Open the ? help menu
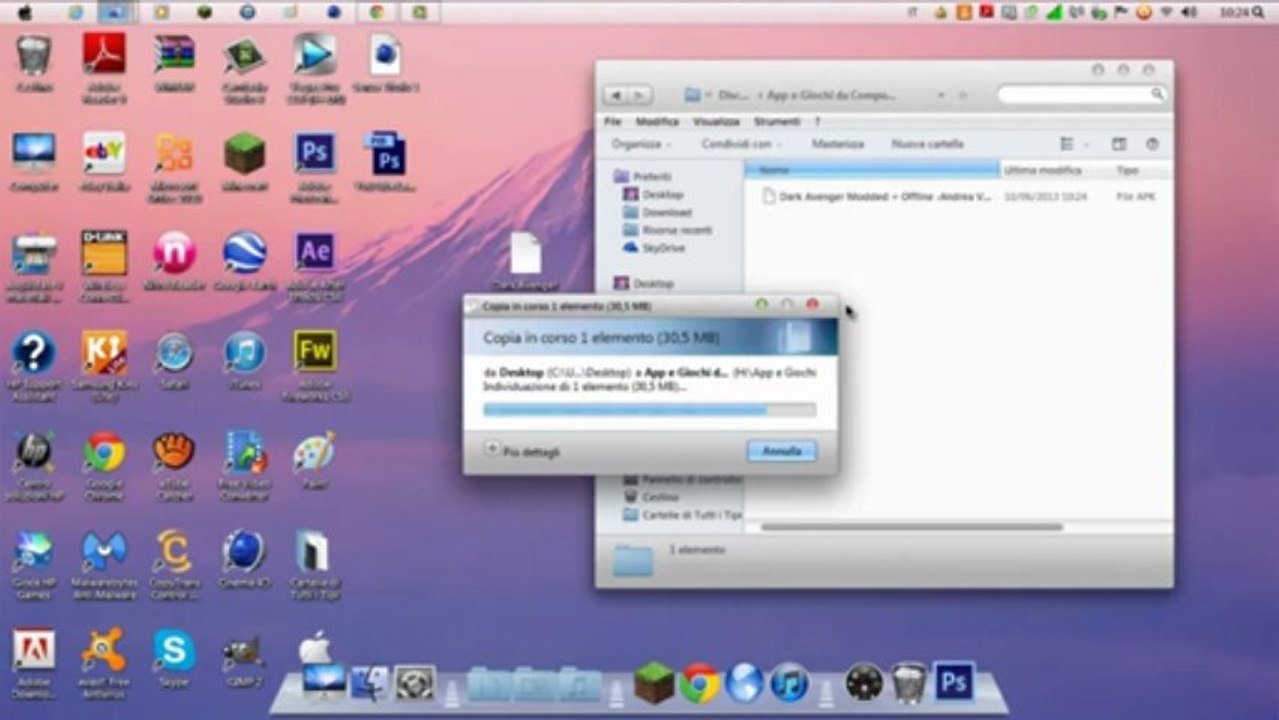The image size is (1279, 720). point(817,121)
